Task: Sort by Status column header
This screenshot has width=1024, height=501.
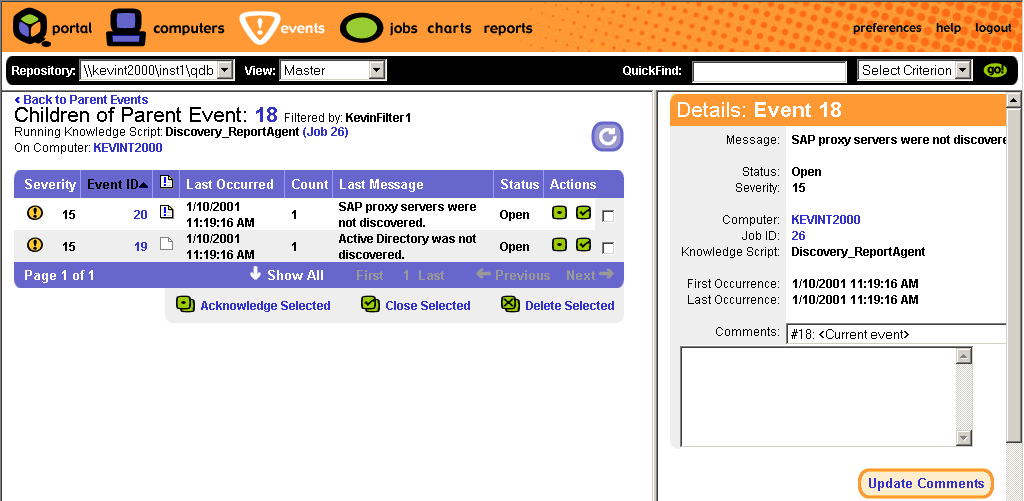Action: [x=519, y=184]
